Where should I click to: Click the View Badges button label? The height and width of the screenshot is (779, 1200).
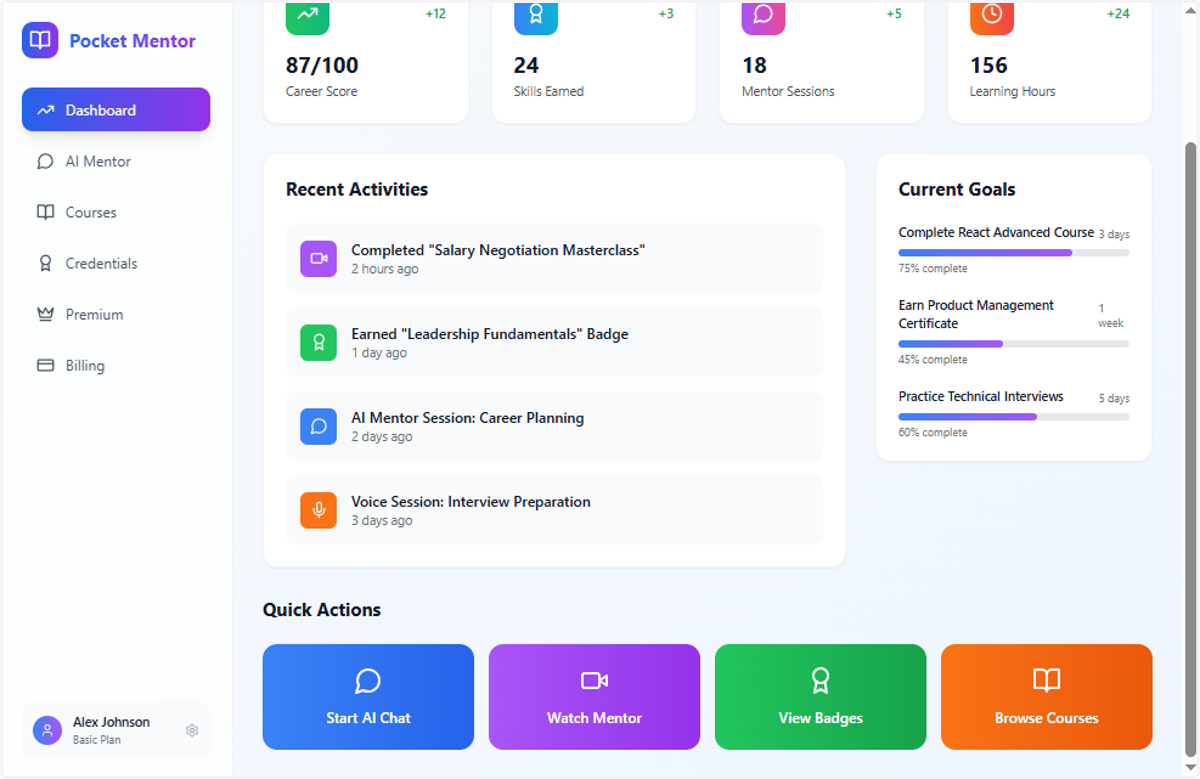(820, 718)
